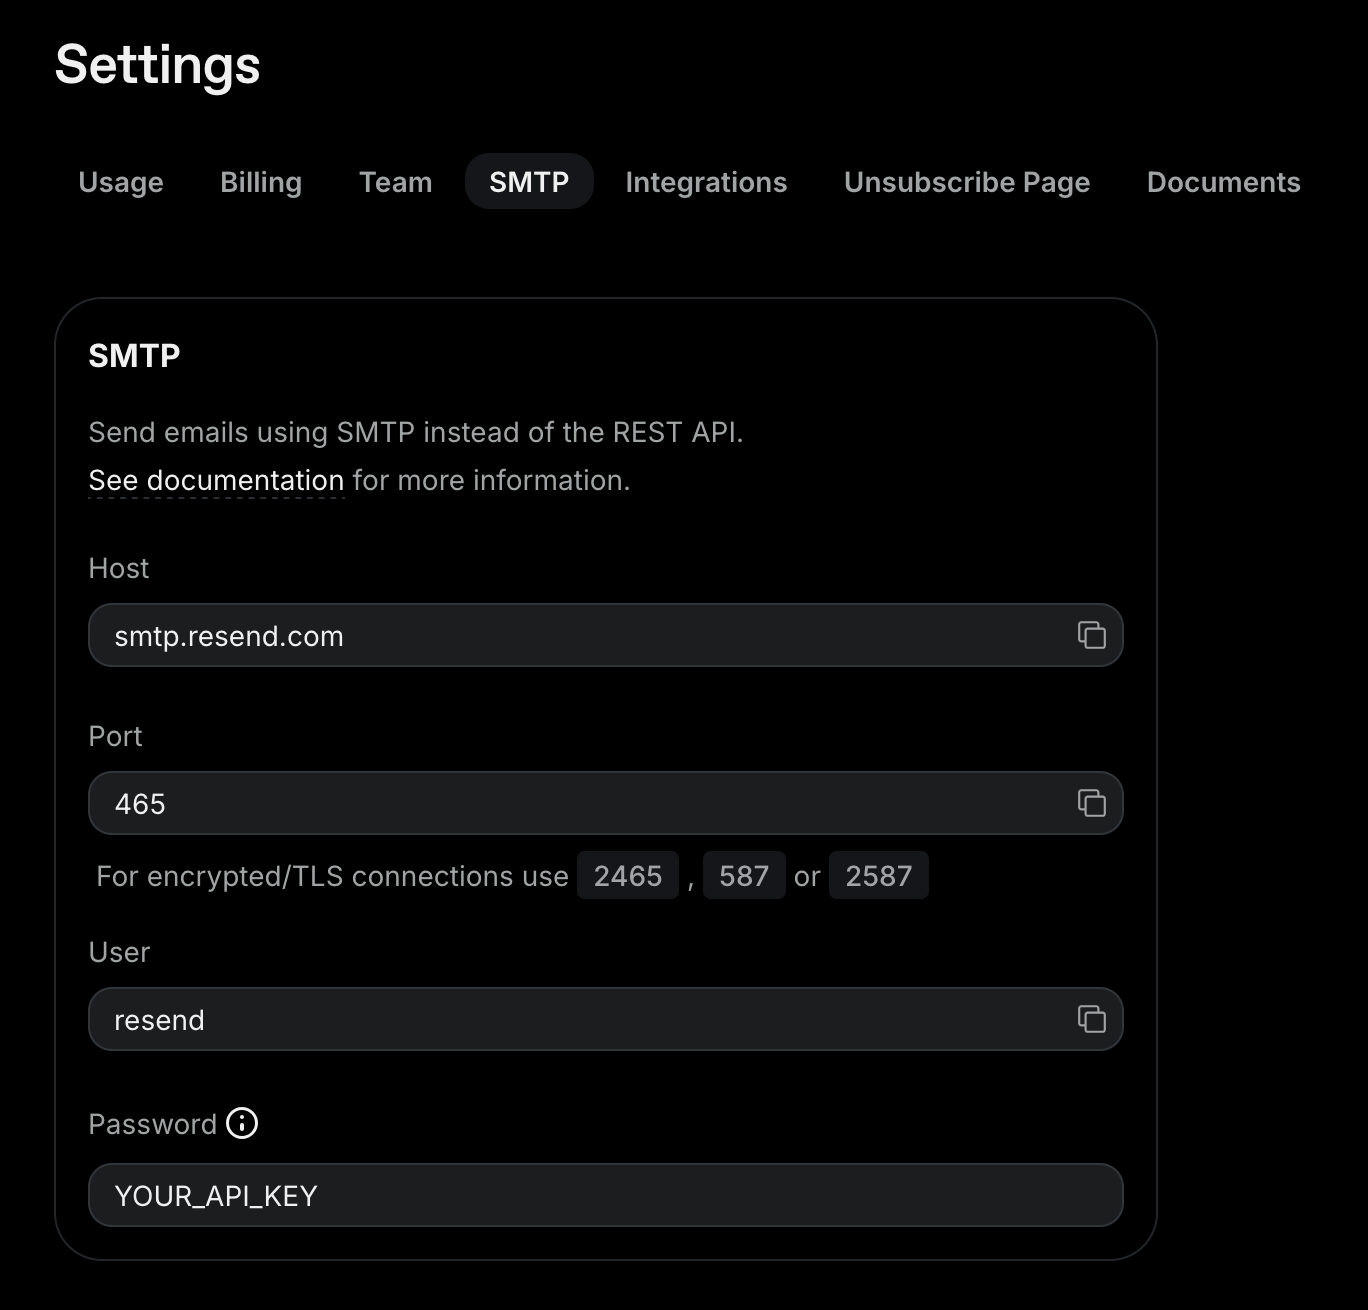This screenshot has width=1368, height=1310.
Task: Go to the Team settings tab
Action: 395,182
